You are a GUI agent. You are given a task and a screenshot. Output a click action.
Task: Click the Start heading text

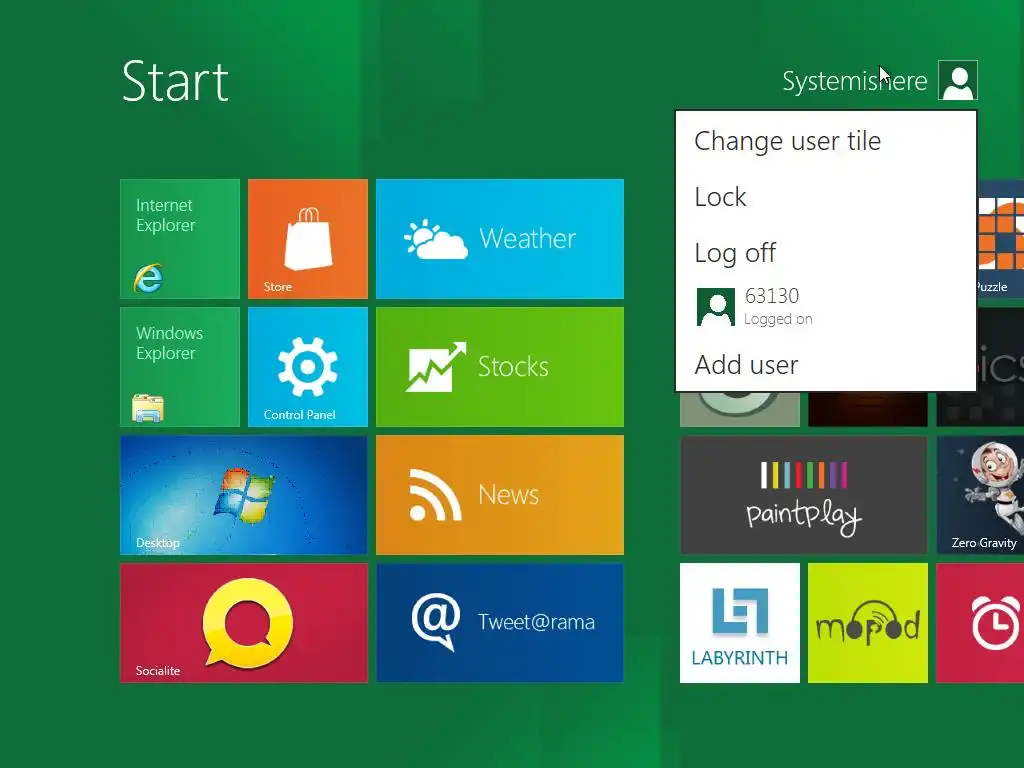click(175, 82)
